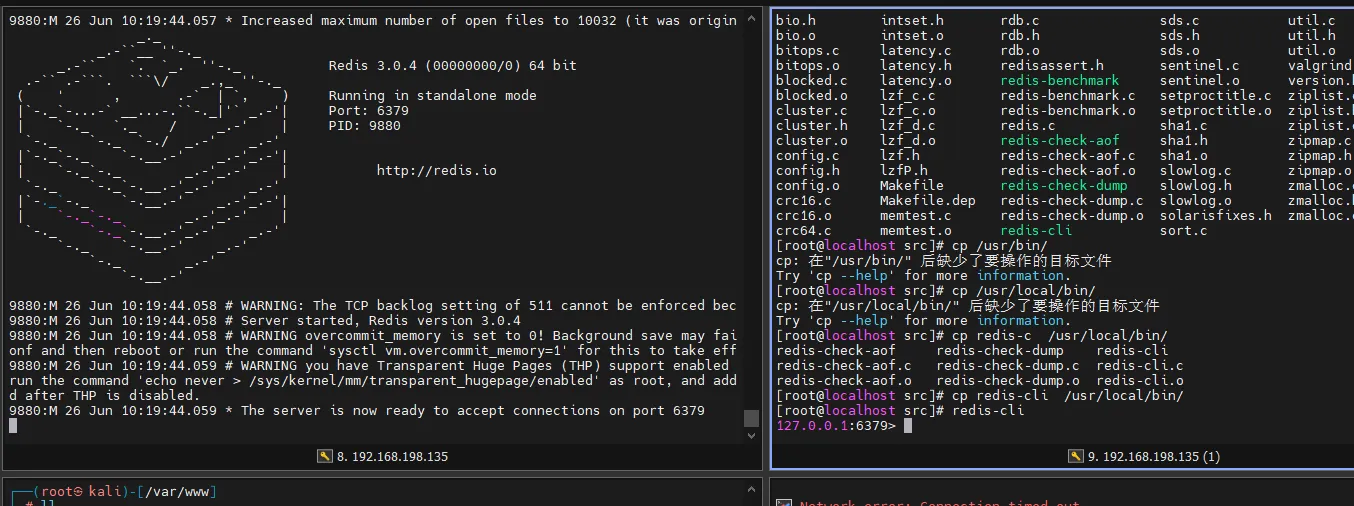
Task: Click the rdb.c file name
Action: [x=1020, y=21]
